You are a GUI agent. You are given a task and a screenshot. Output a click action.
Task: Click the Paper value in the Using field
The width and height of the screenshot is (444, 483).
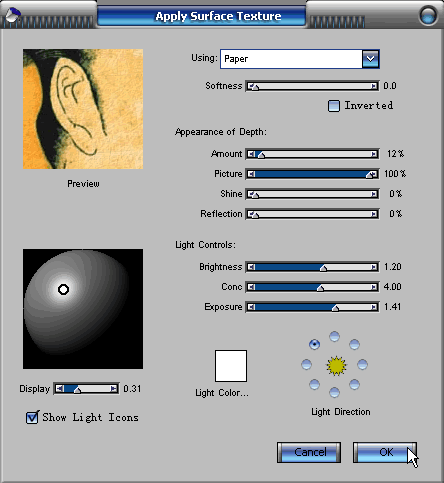236,59
